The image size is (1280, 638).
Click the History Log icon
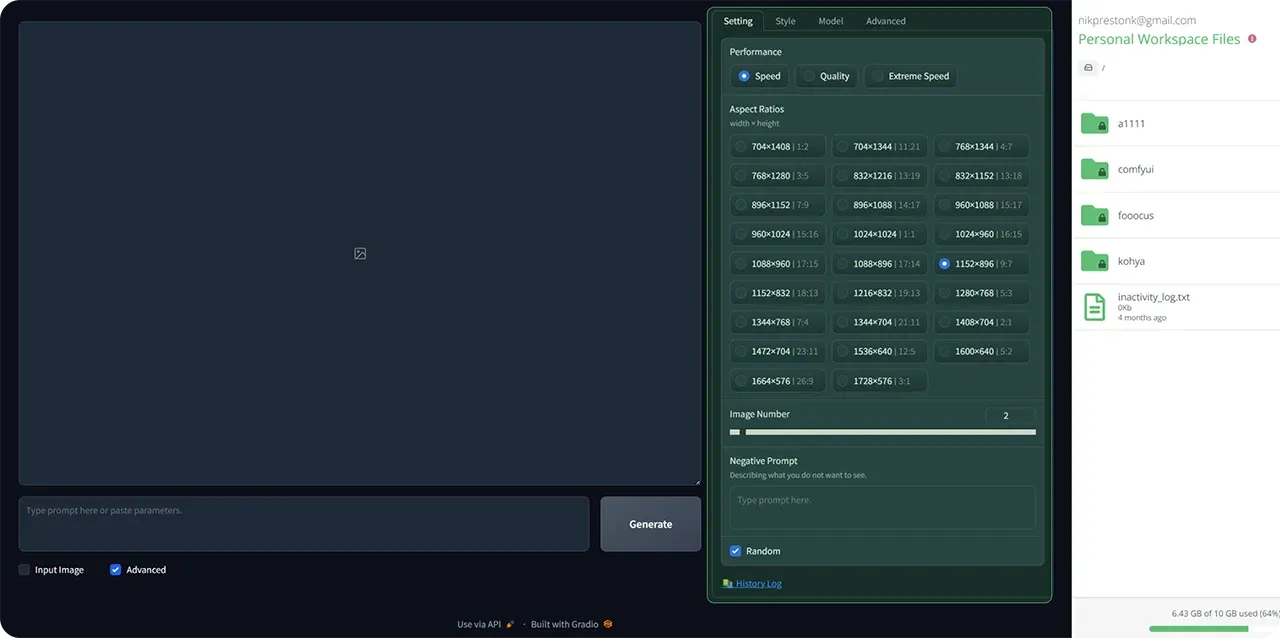[x=728, y=583]
